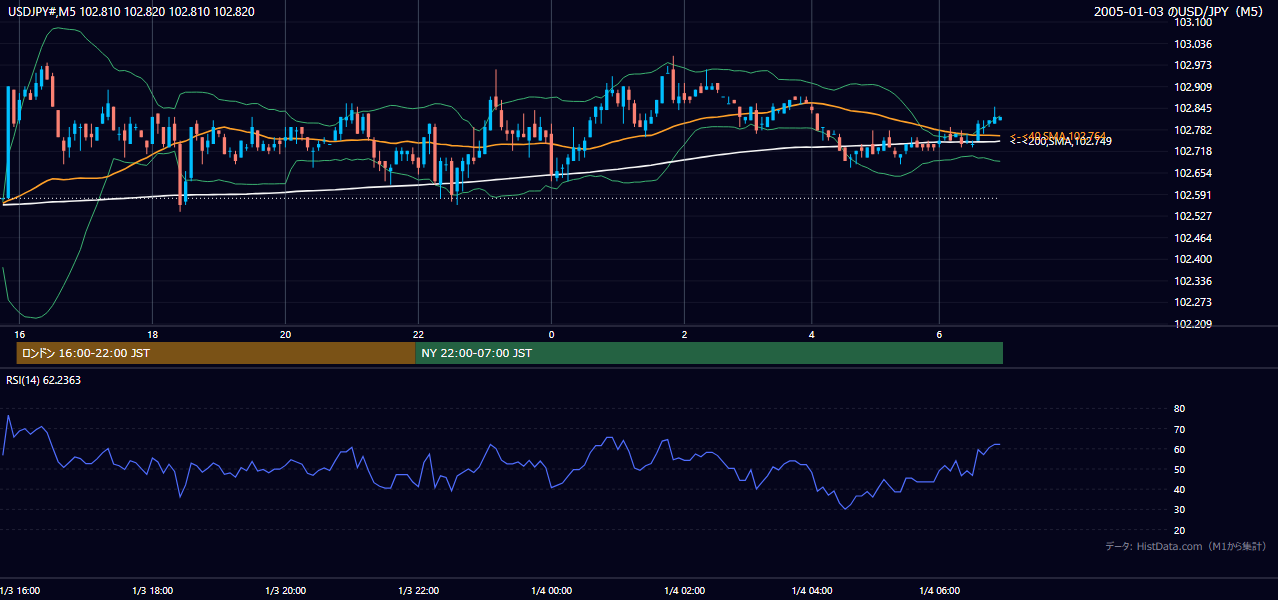Image resolution: width=1278 pixels, height=600 pixels.
Task: Click hour label 0 under the price chart
Action: pyautogui.click(x=551, y=333)
